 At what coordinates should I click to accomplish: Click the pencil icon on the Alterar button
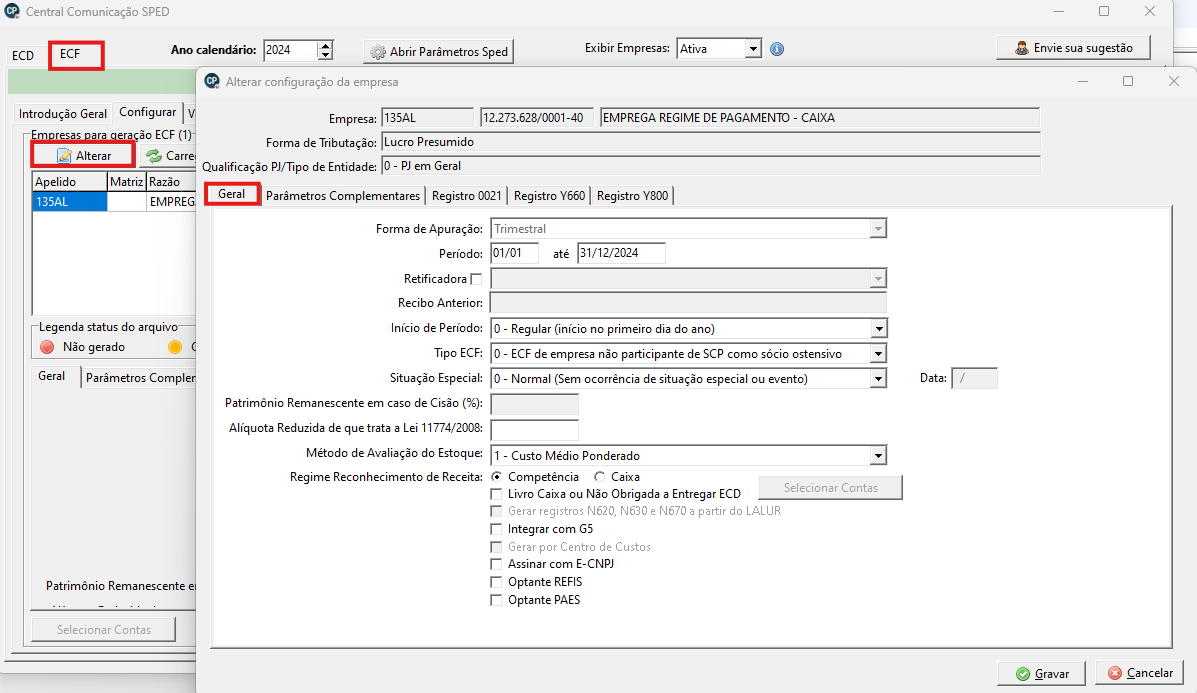click(64, 156)
